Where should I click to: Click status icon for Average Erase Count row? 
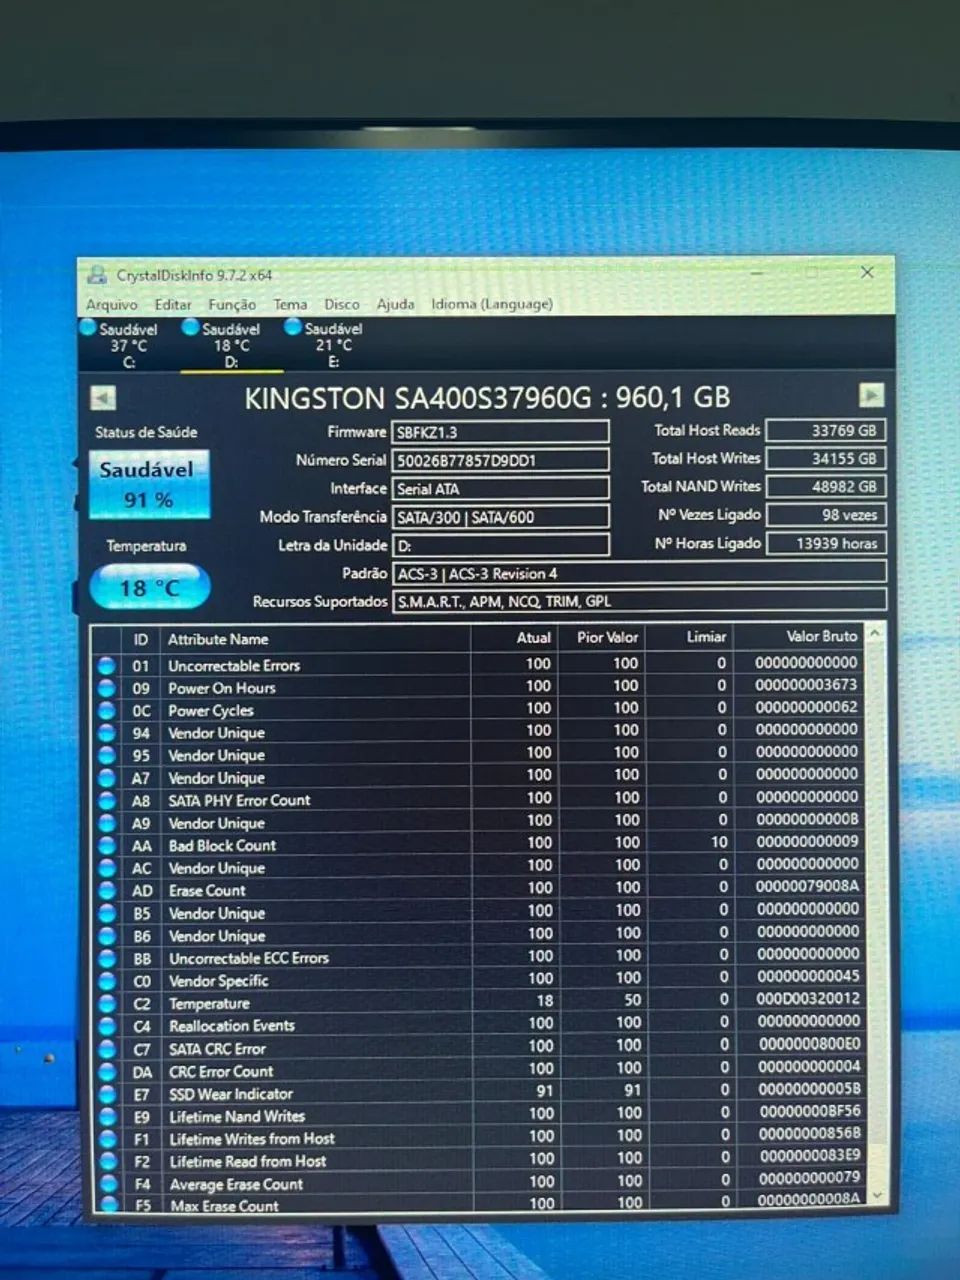point(109,1184)
